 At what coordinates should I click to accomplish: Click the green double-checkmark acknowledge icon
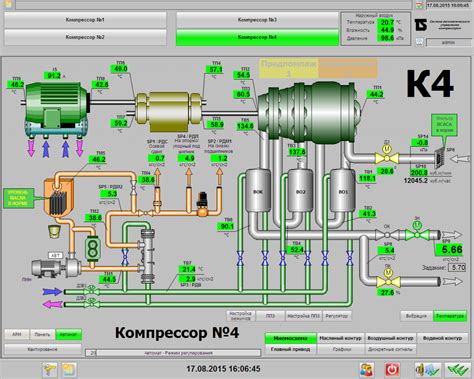(458, 369)
